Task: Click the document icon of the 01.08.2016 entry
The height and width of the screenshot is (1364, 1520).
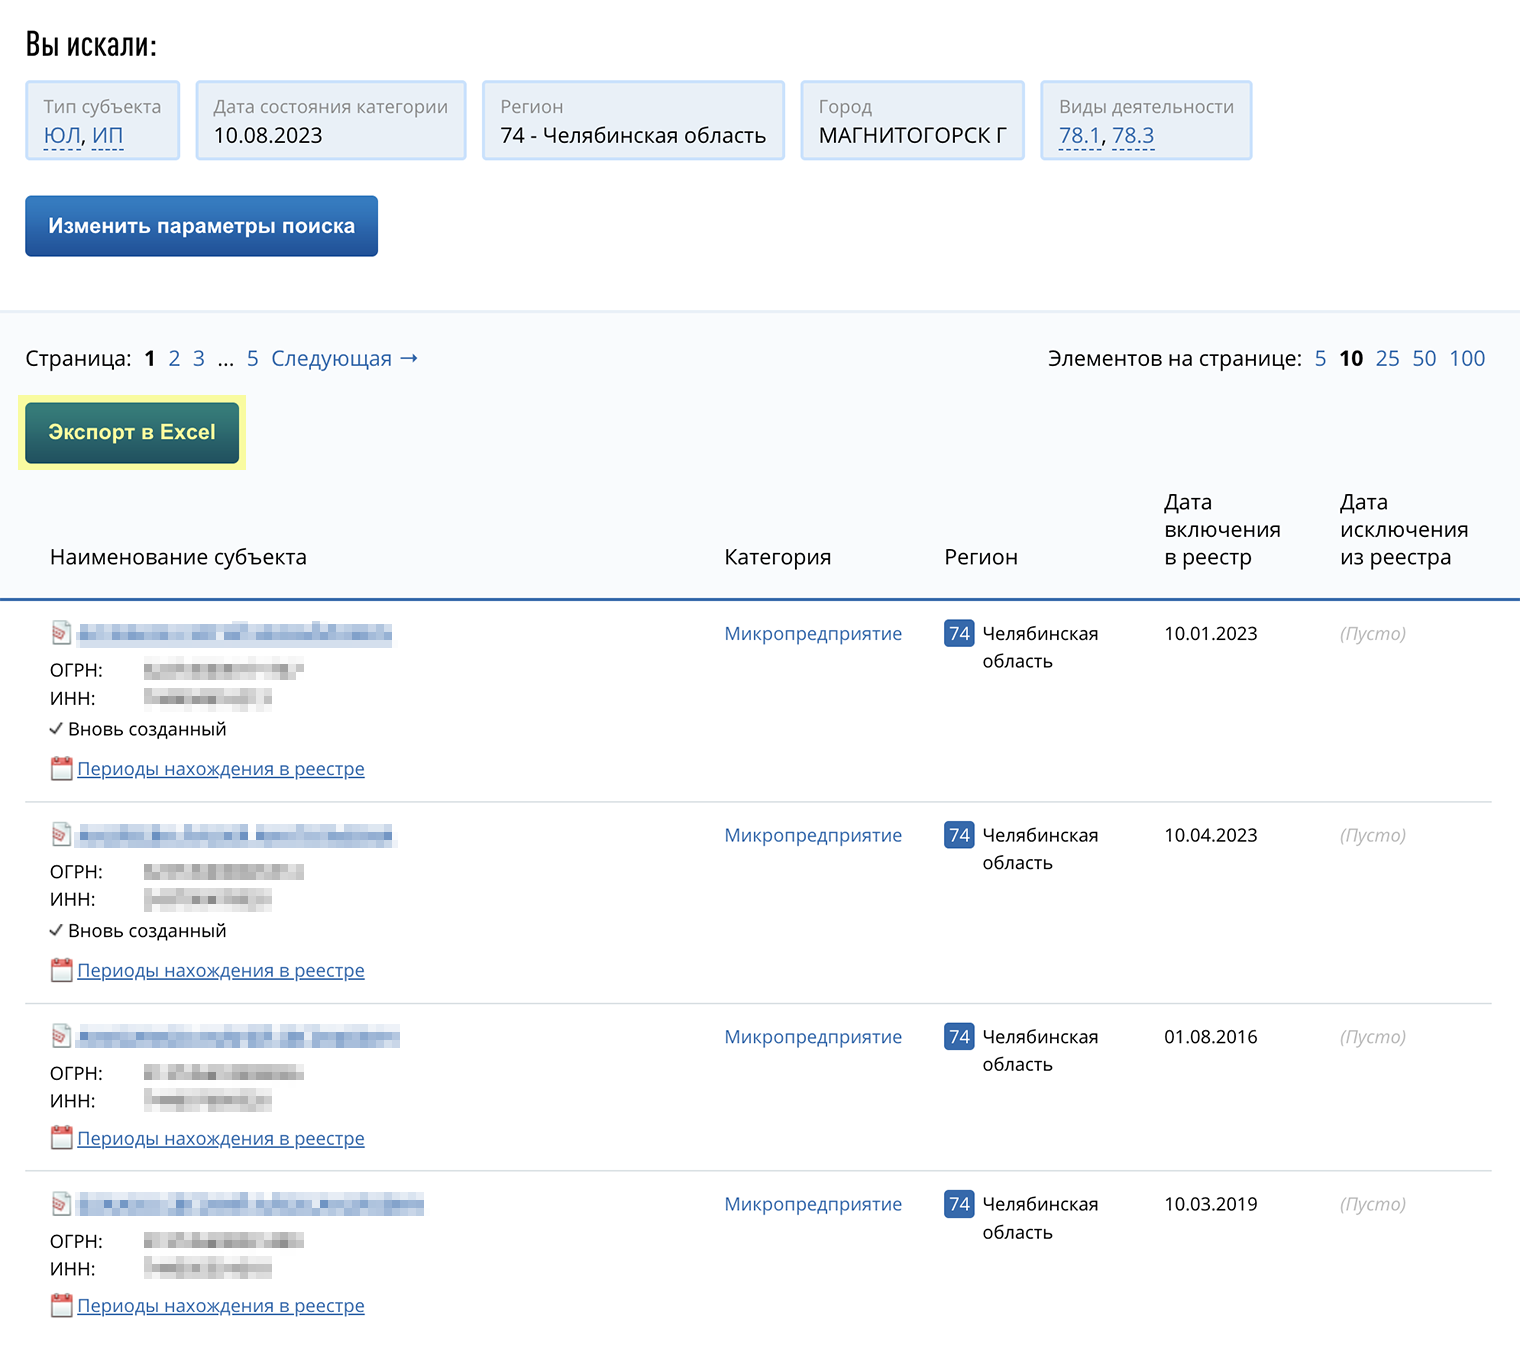Action: coord(61,1036)
